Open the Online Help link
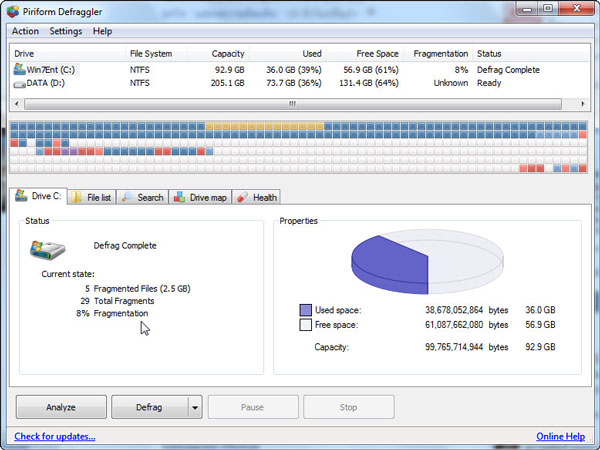 click(x=560, y=436)
